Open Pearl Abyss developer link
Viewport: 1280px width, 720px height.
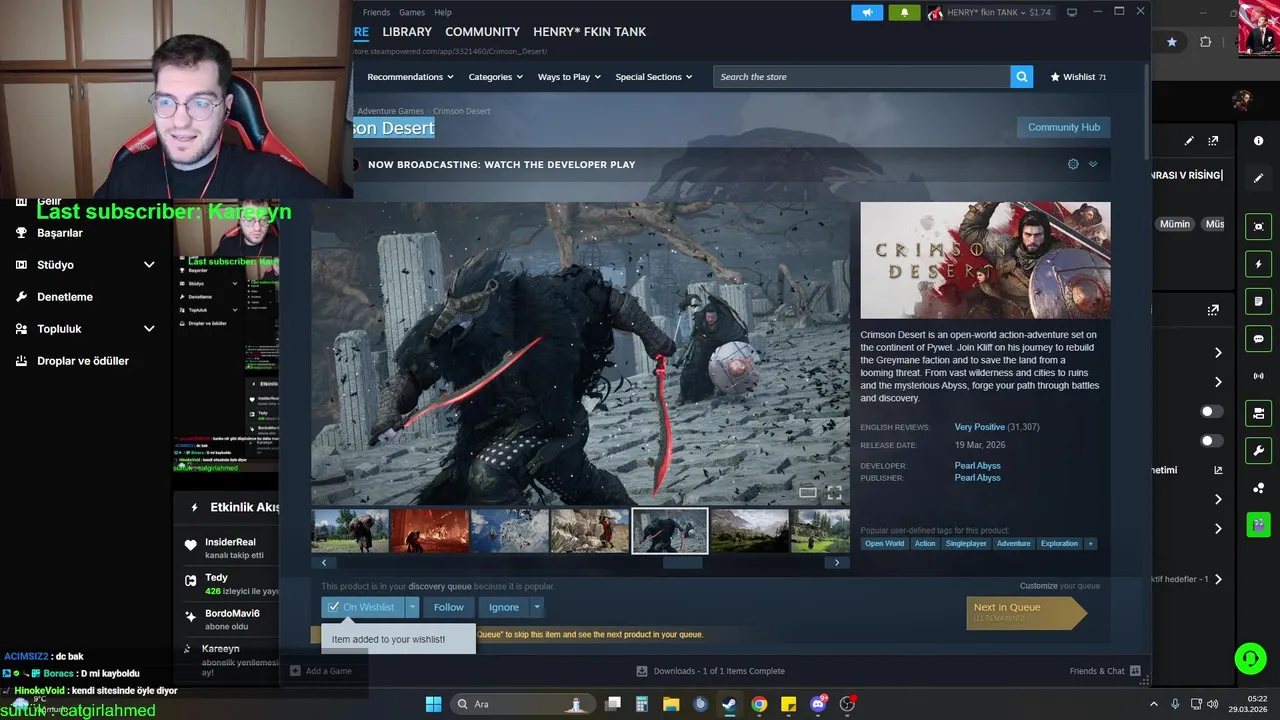coord(977,466)
